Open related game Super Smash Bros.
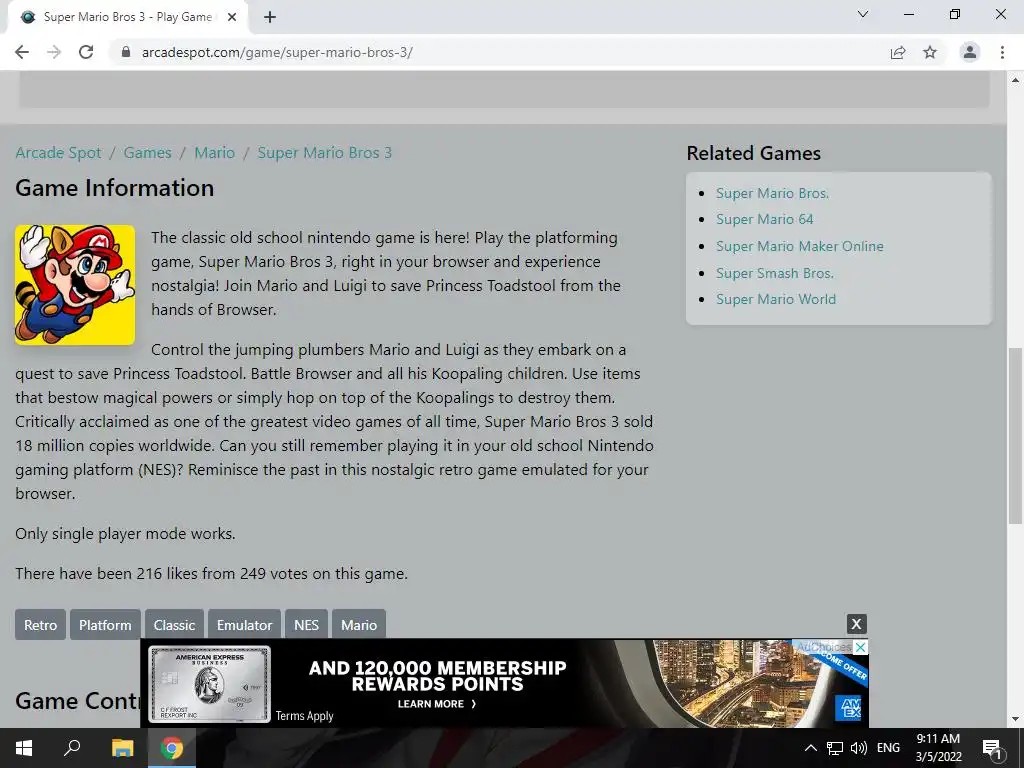Image resolution: width=1024 pixels, height=768 pixels. [x=775, y=273]
